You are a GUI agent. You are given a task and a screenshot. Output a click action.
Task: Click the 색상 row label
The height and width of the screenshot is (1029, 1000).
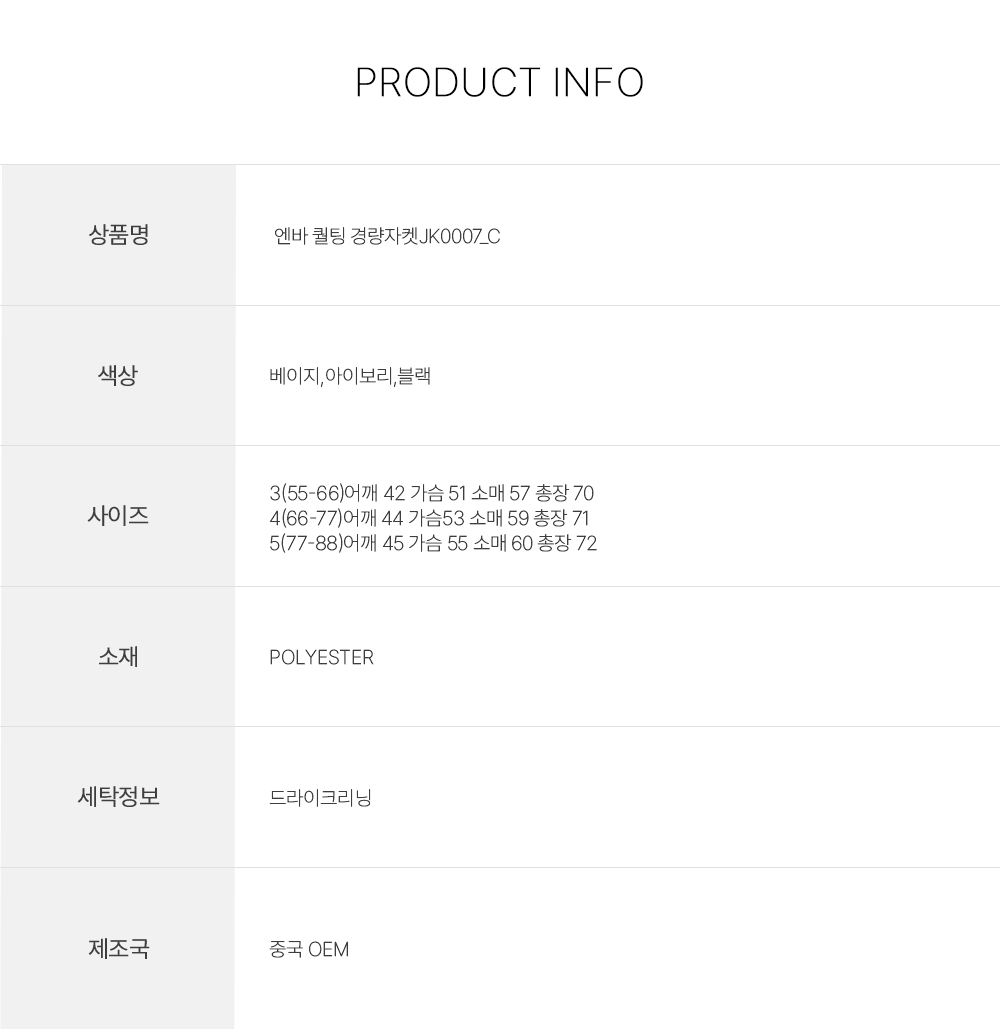tap(118, 376)
